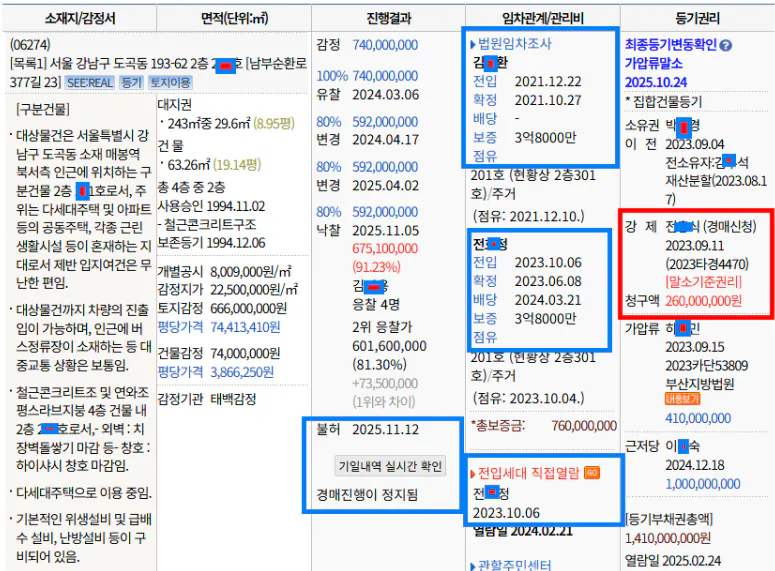Image resolution: width=775 pixels, height=571 pixels.
Task: Click the 법원임차조사 link text
Action: click(516, 44)
